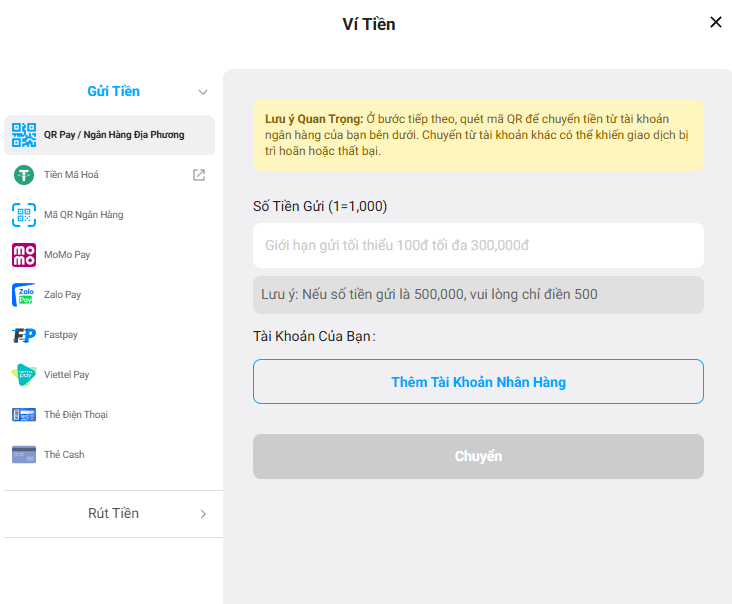
Task: Close the Ví Tiền wallet dialog
Action: [x=715, y=22]
